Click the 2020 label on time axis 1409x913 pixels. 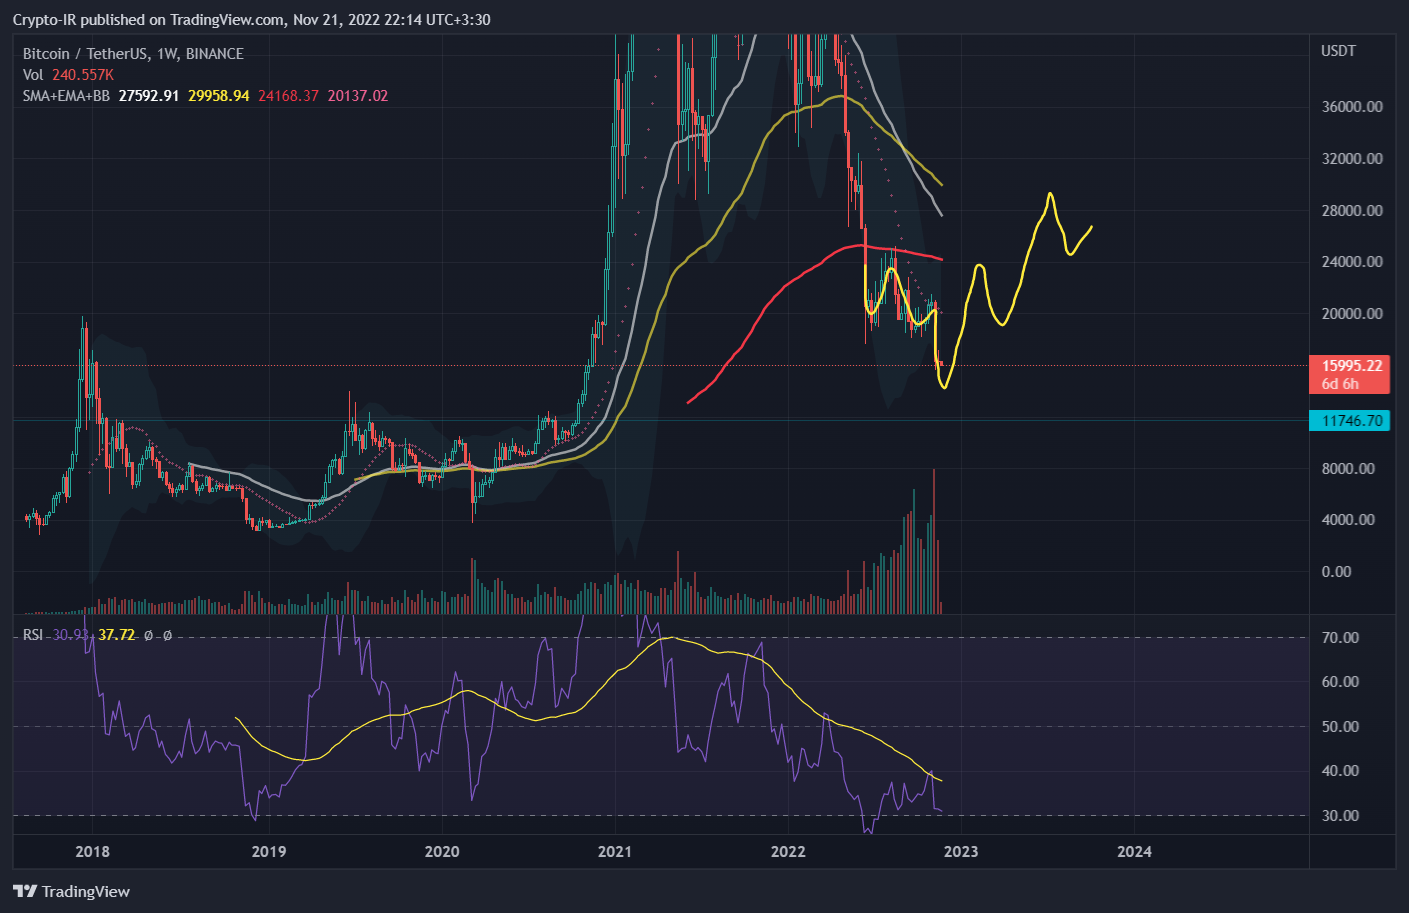(x=442, y=852)
